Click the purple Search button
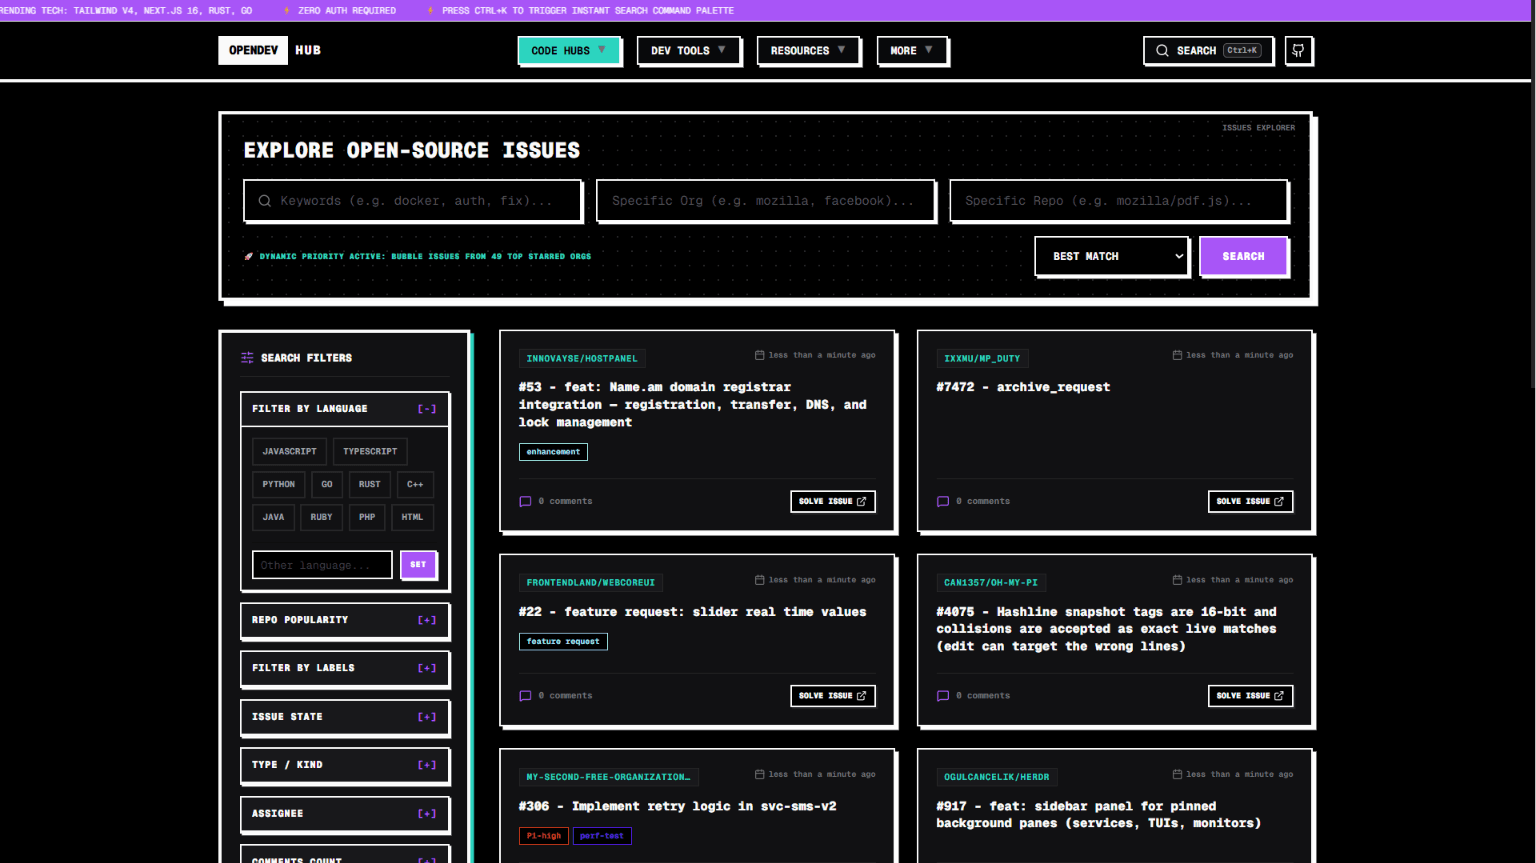1536x863 pixels. (x=1243, y=256)
